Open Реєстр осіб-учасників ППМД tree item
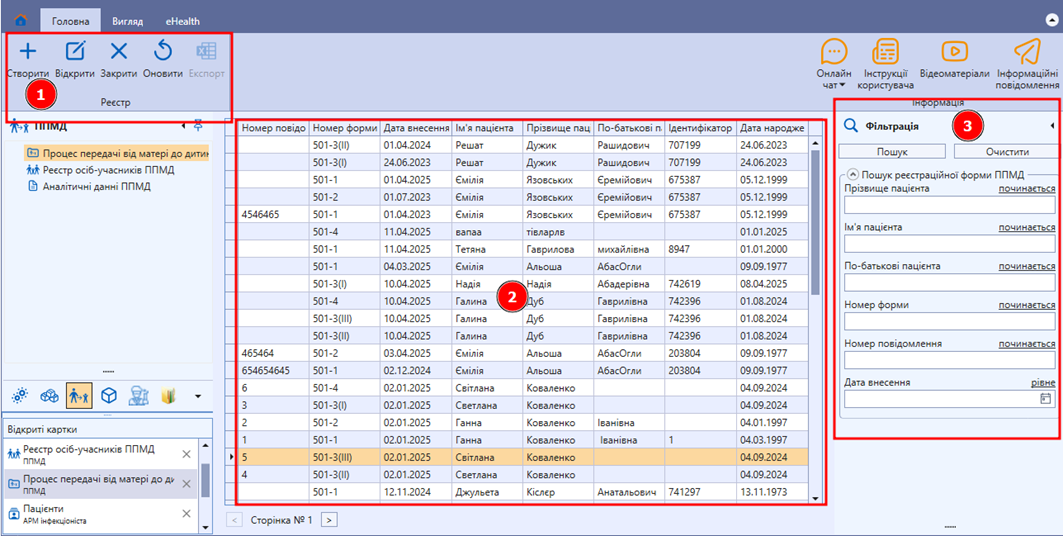This screenshot has height=536, width=1063. (102, 169)
